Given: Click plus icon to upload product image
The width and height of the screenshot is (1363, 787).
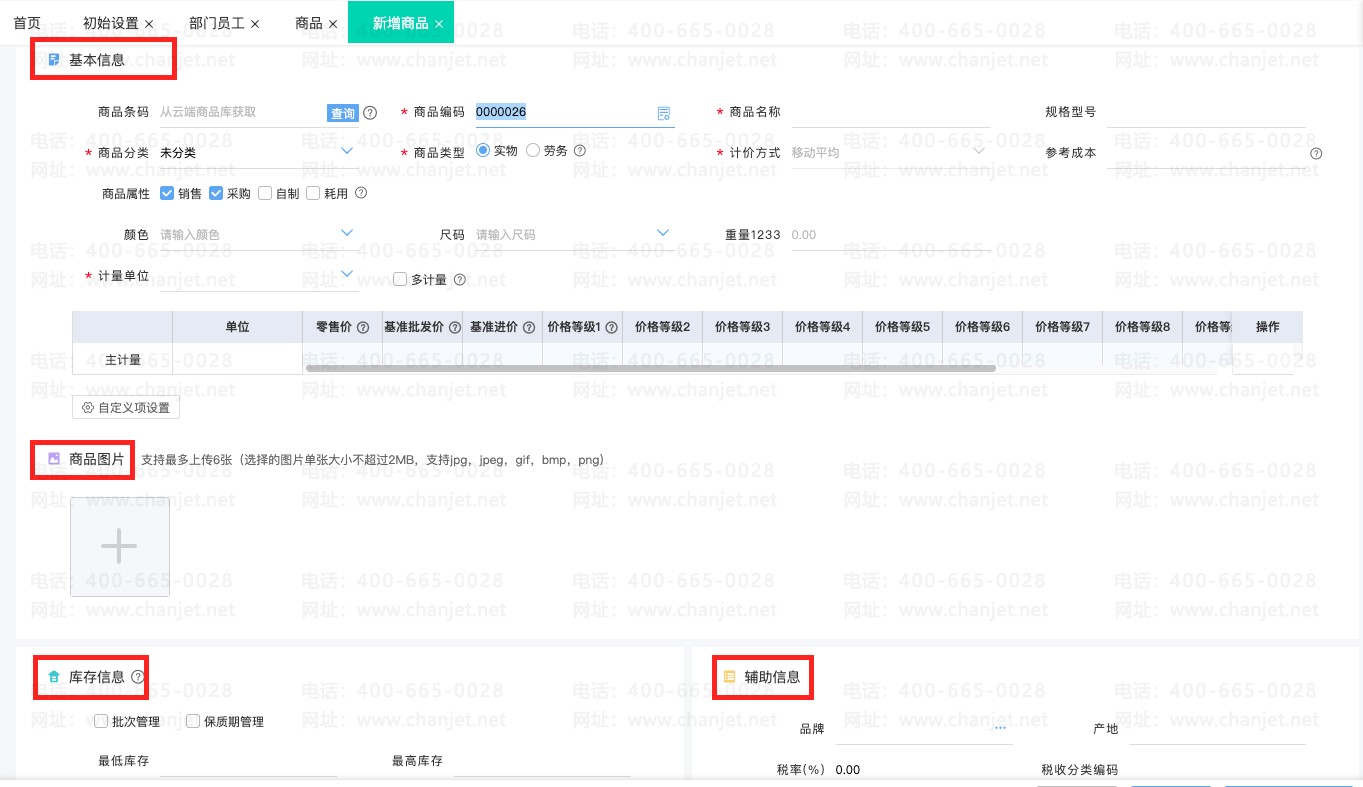Looking at the screenshot, I should (x=120, y=547).
